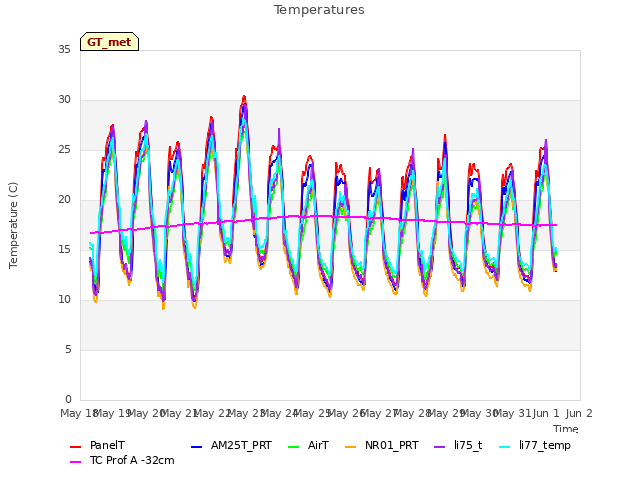Click the green AirT color marker

click(293, 447)
